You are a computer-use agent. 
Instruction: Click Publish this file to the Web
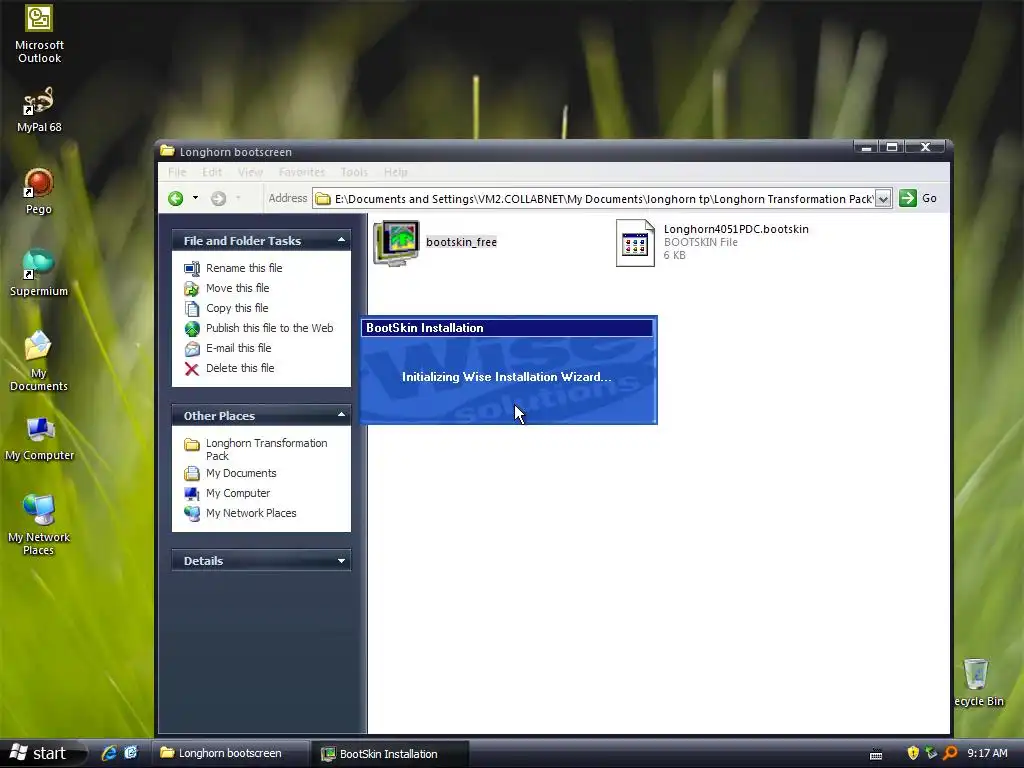(269, 328)
